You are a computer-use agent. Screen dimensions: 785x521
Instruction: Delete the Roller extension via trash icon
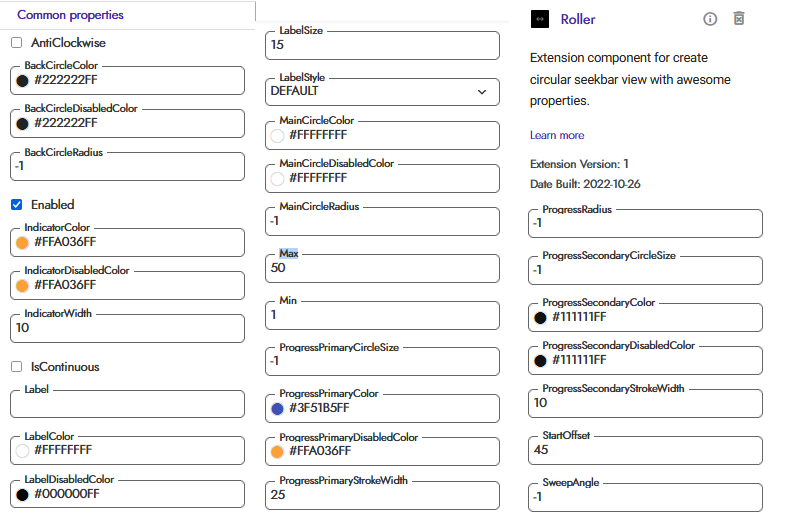pyautogui.click(x=739, y=19)
